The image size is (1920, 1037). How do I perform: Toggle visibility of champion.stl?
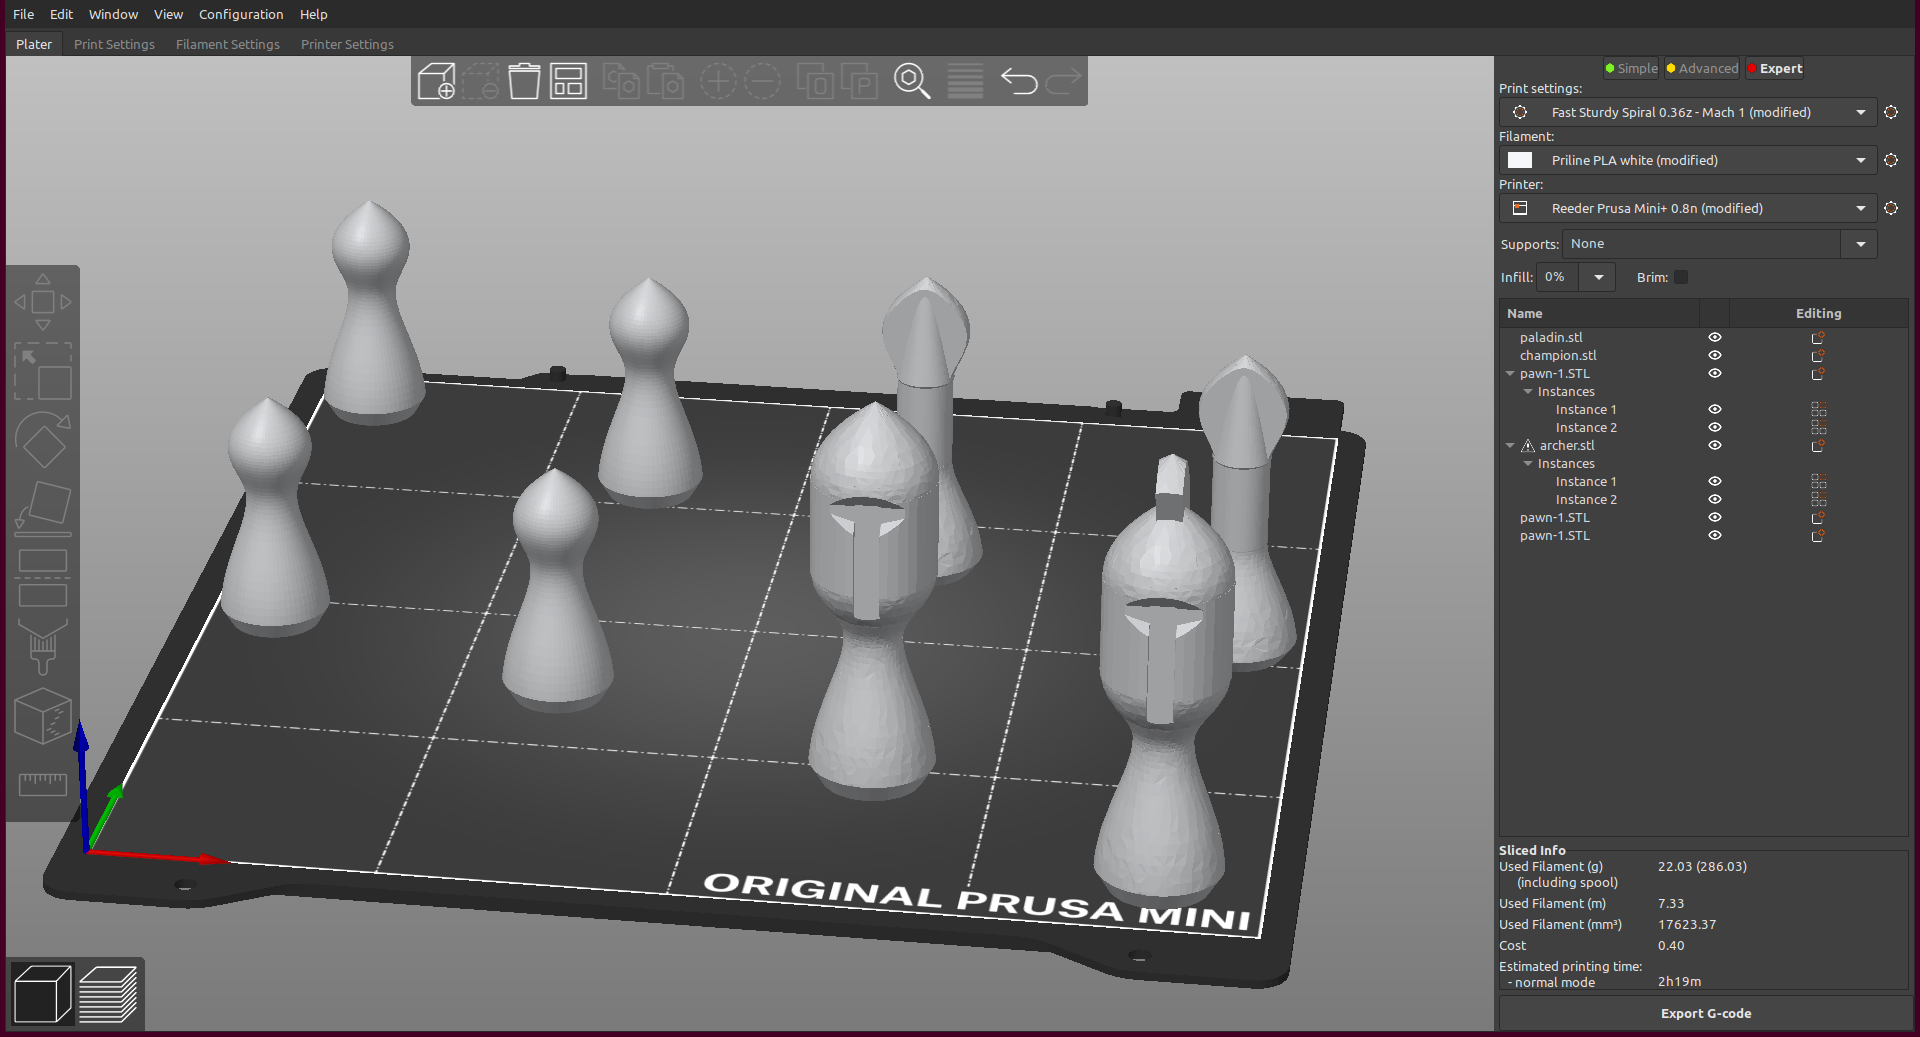pos(1714,355)
